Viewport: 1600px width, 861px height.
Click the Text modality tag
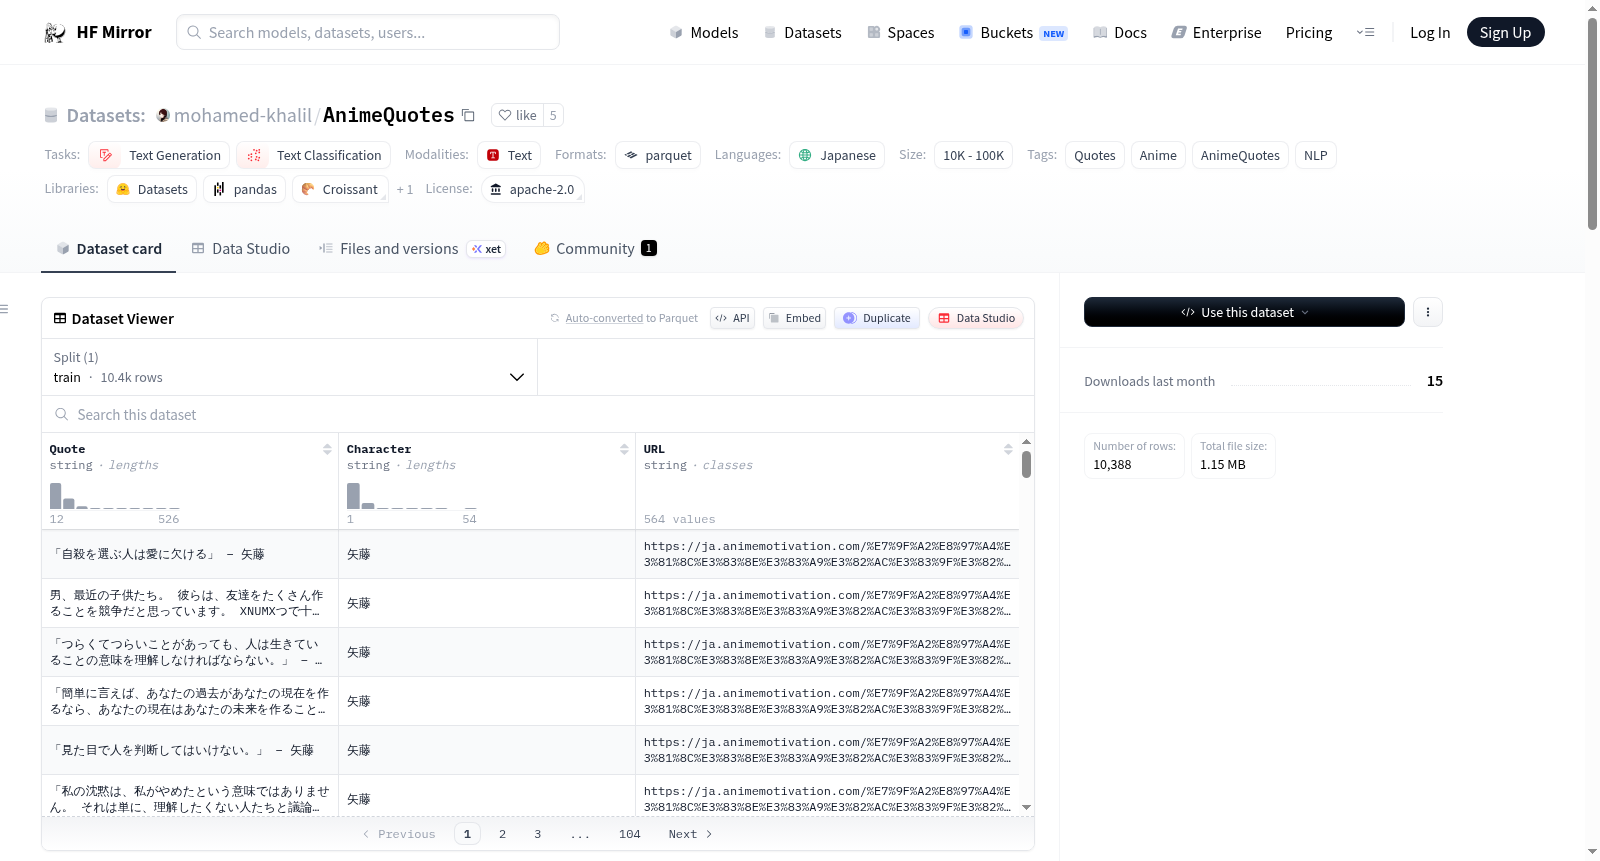click(x=509, y=155)
